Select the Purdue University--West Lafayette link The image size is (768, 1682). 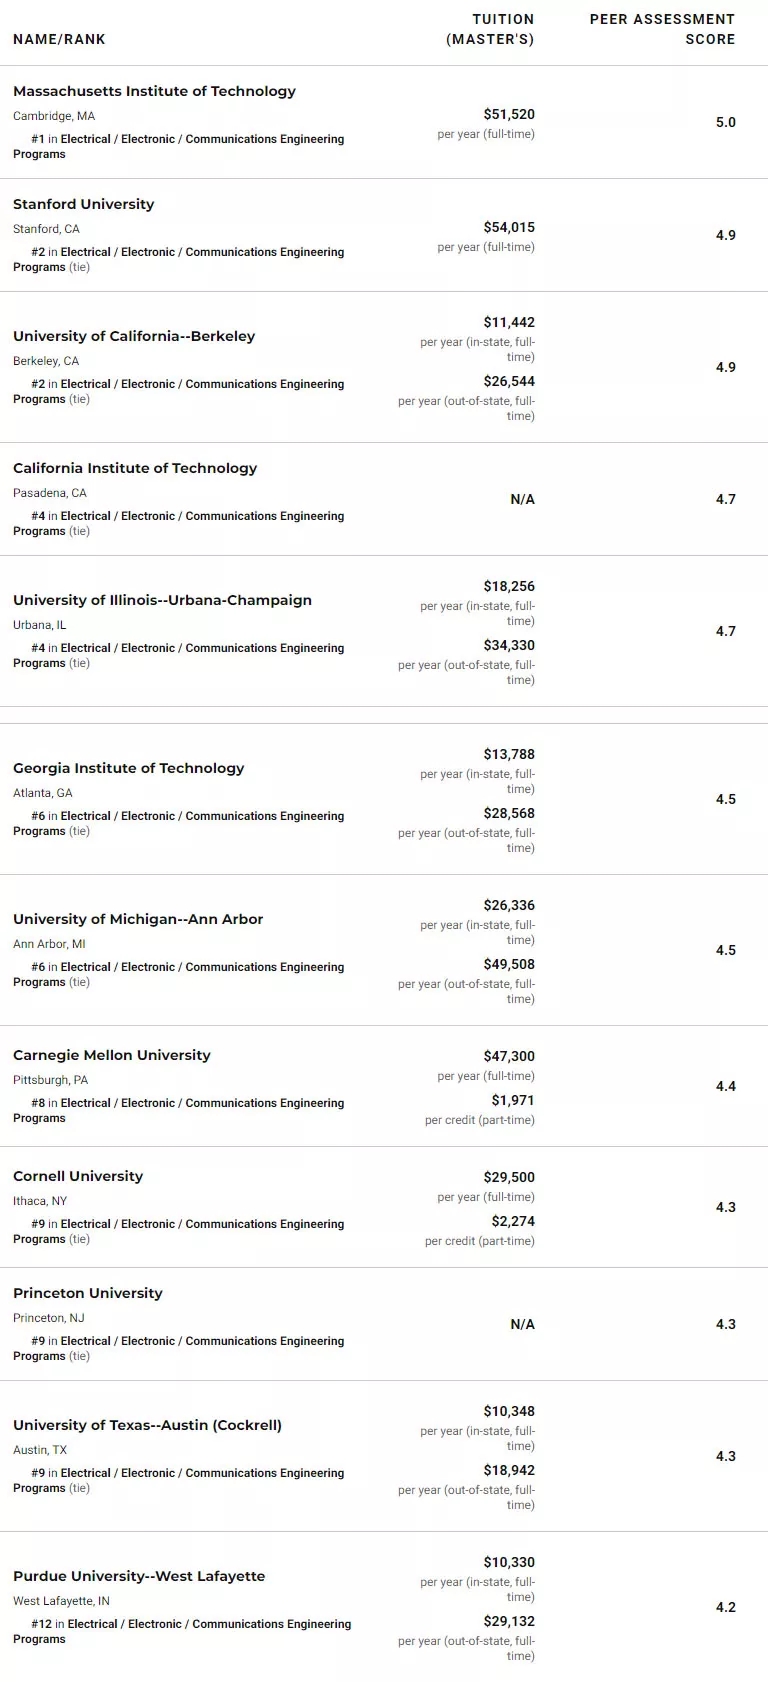pos(139,1576)
